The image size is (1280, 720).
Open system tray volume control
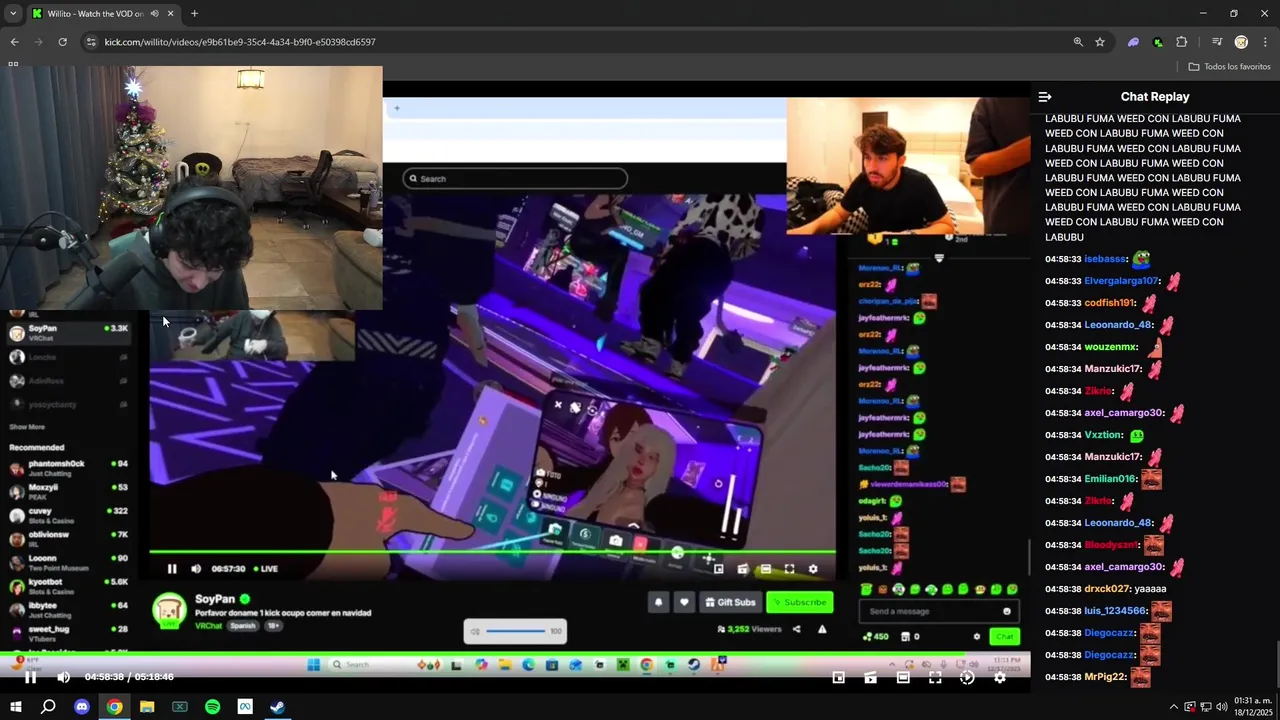[1222, 707]
